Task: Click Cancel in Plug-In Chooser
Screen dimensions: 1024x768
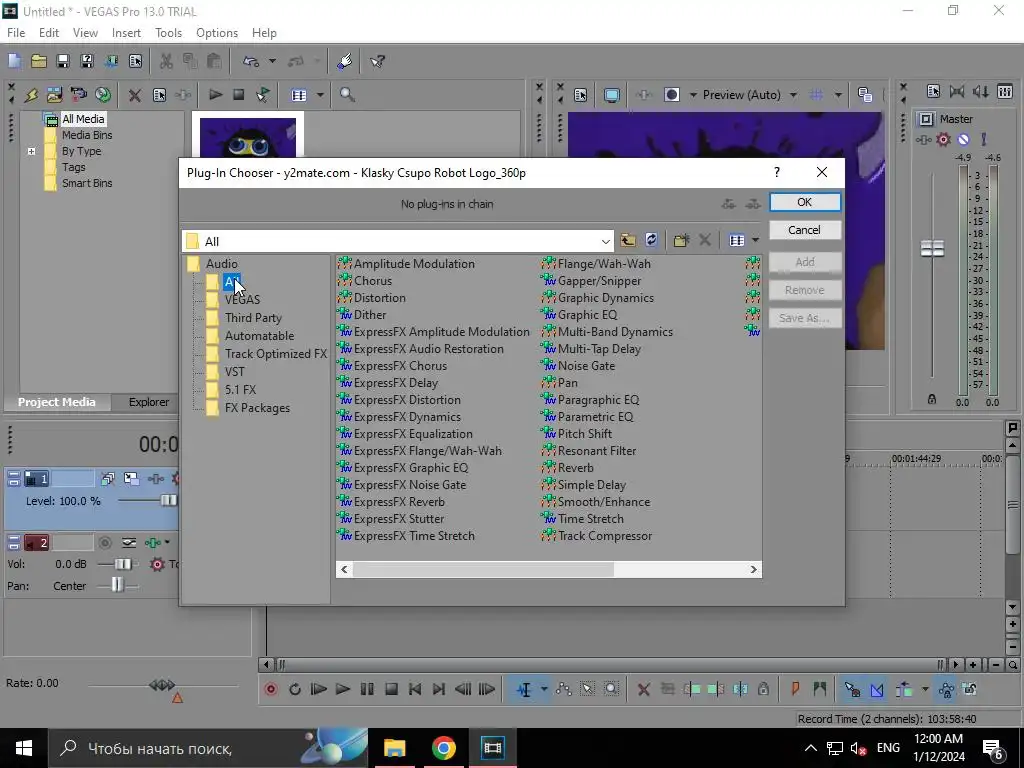Action: (805, 230)
